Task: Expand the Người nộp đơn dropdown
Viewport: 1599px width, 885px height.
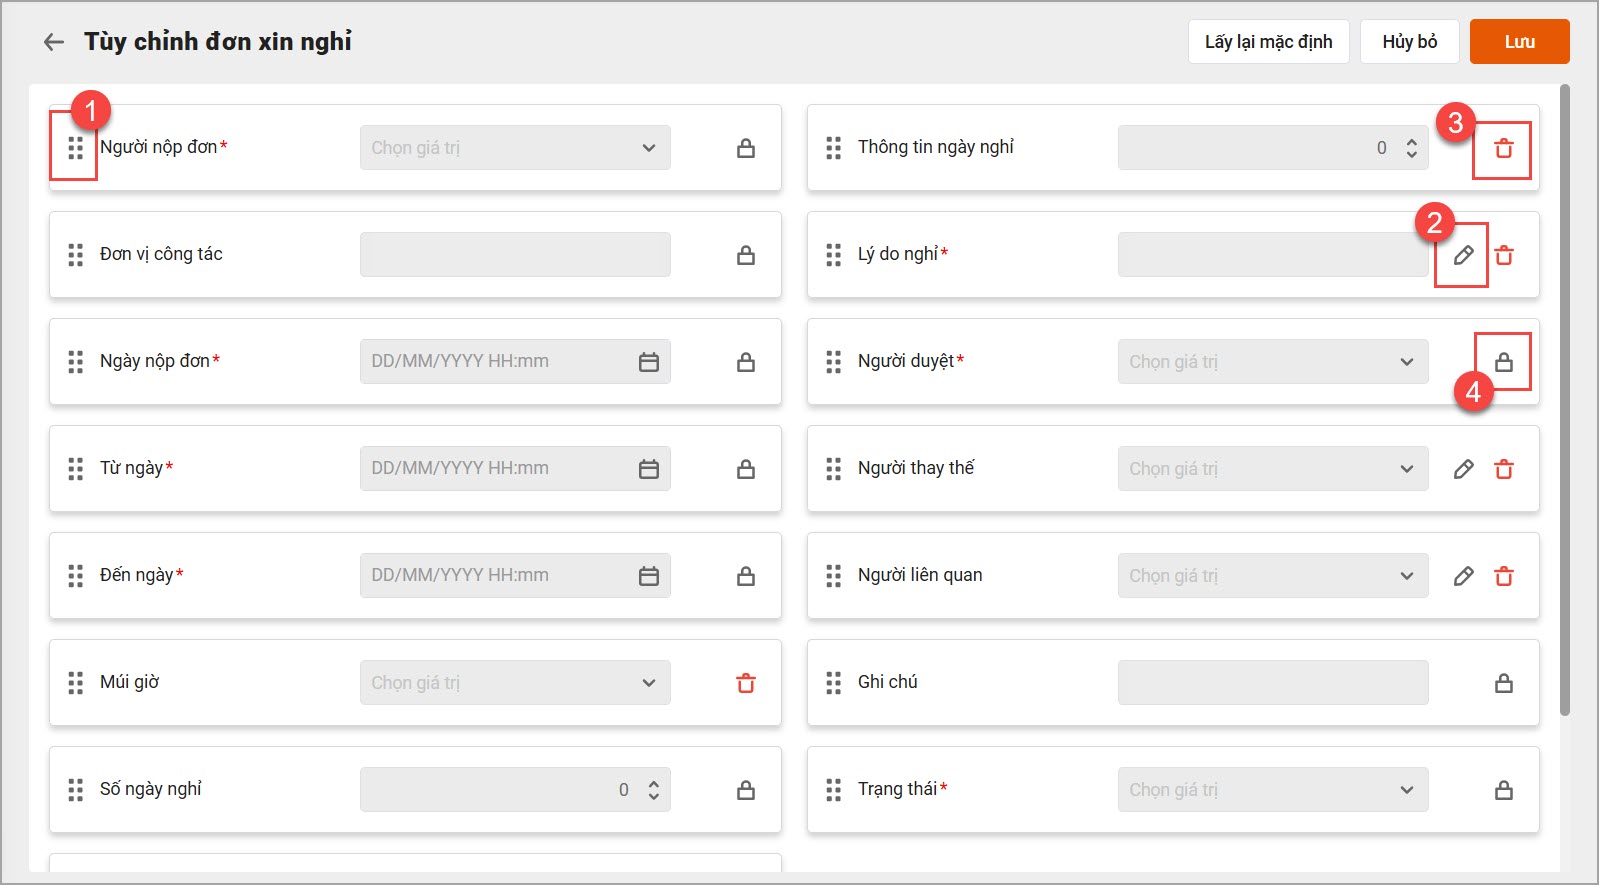Action: (x=649, y=148)
